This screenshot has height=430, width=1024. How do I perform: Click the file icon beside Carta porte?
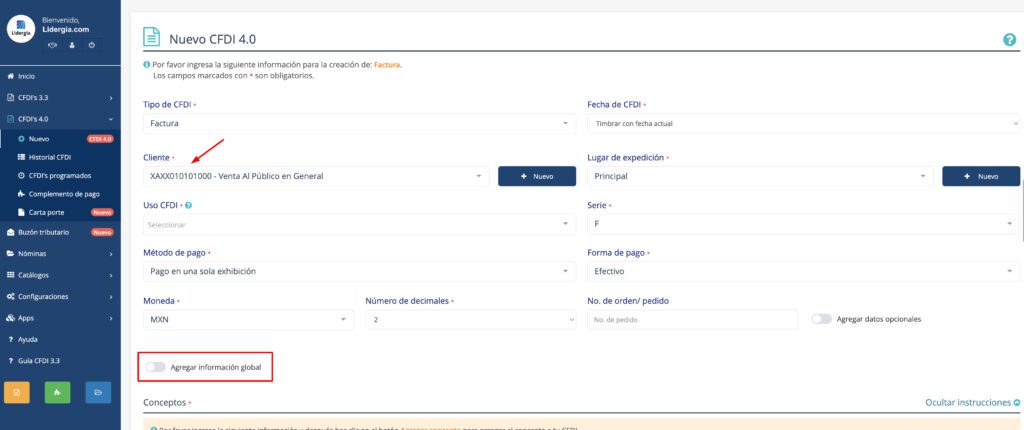tap(22, 212)
